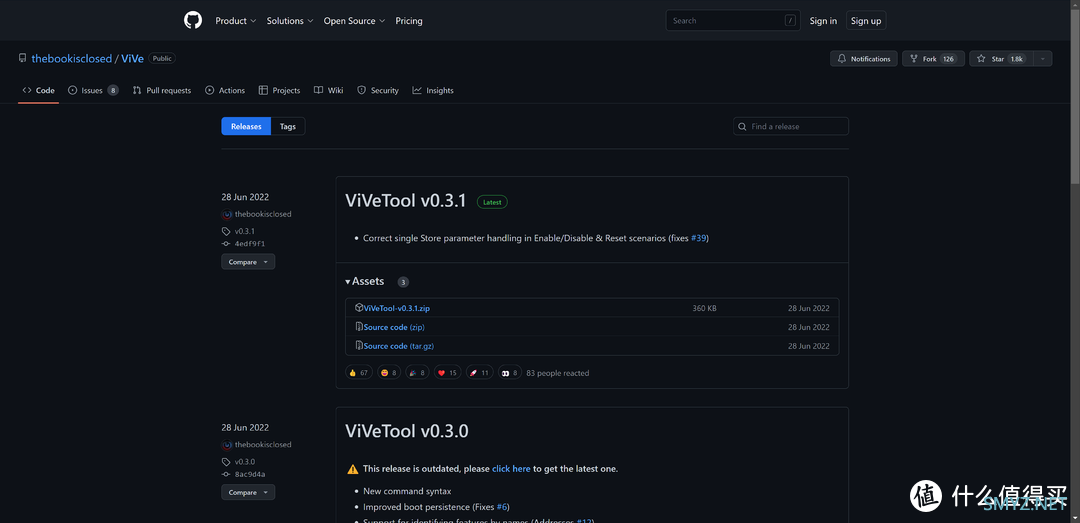The width and height of the screenshot is (1080, 523).
Task: Open commit 4edf9f1
Action: (249, 244)
